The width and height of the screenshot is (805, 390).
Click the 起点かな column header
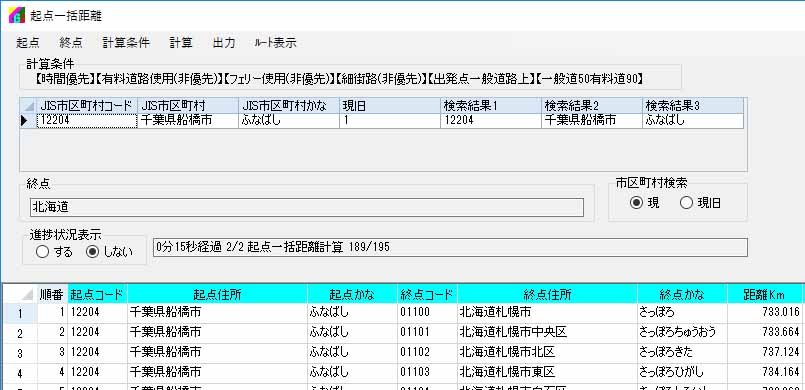352,295
